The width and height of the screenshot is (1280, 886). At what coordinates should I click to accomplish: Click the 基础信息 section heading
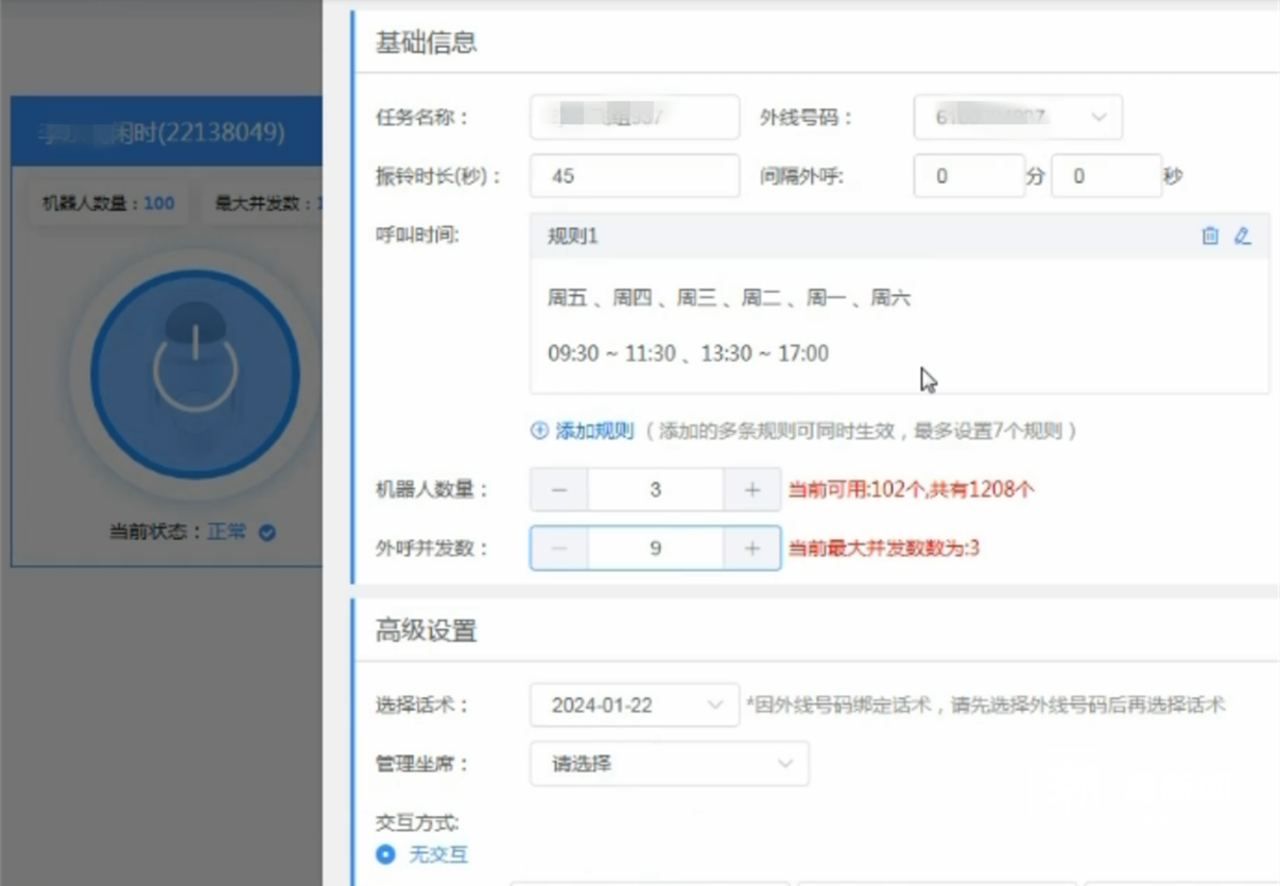click(x=426, y=42)
